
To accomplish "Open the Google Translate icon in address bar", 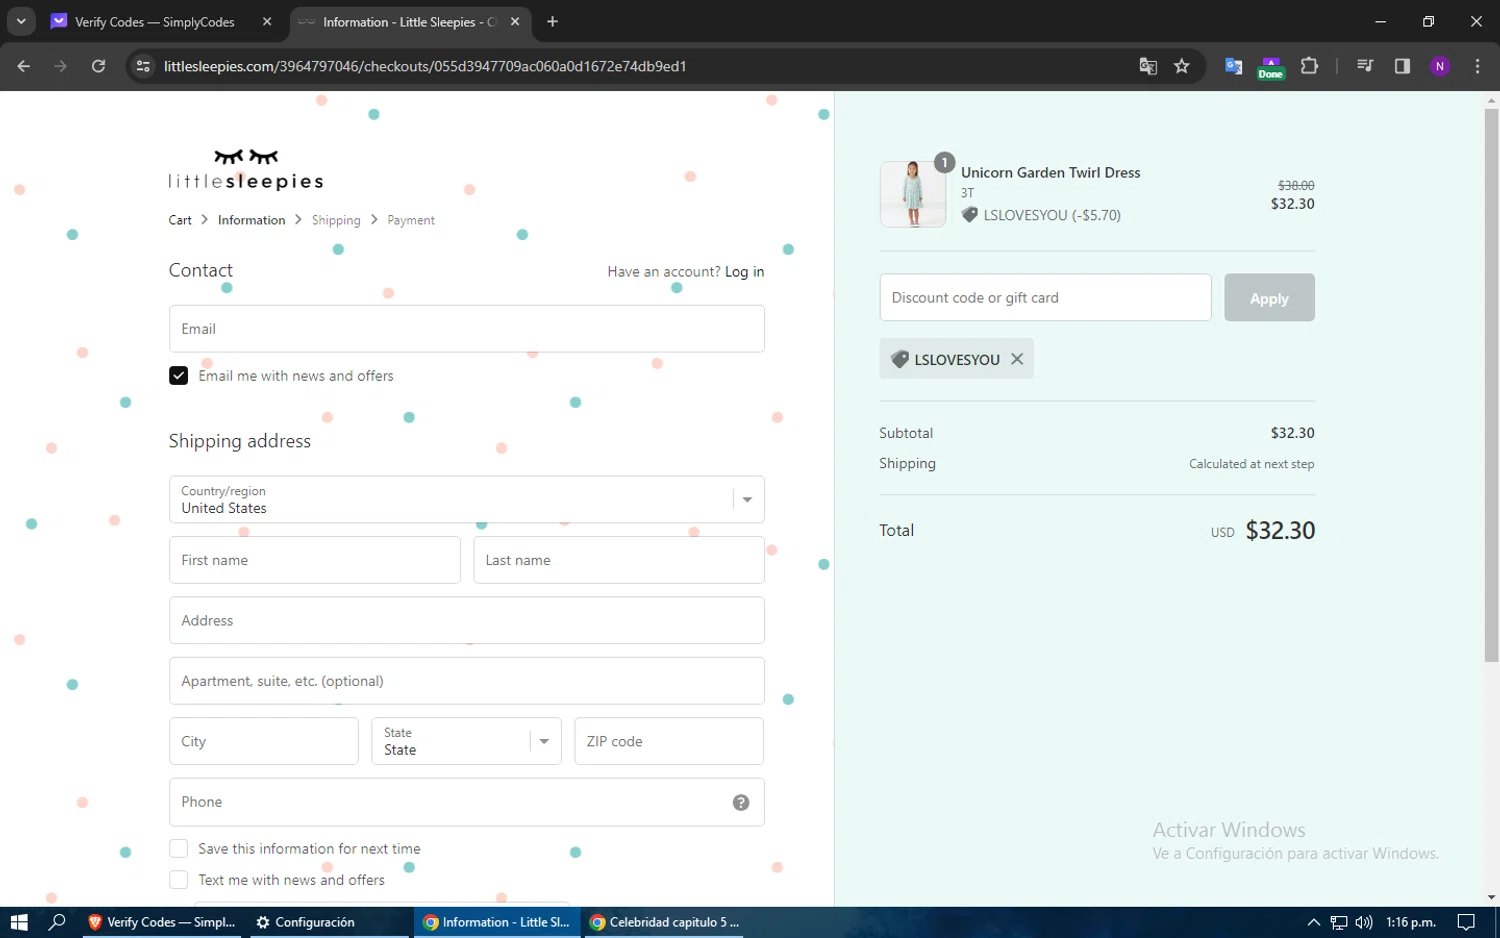I will click(x=1148, y=66).
